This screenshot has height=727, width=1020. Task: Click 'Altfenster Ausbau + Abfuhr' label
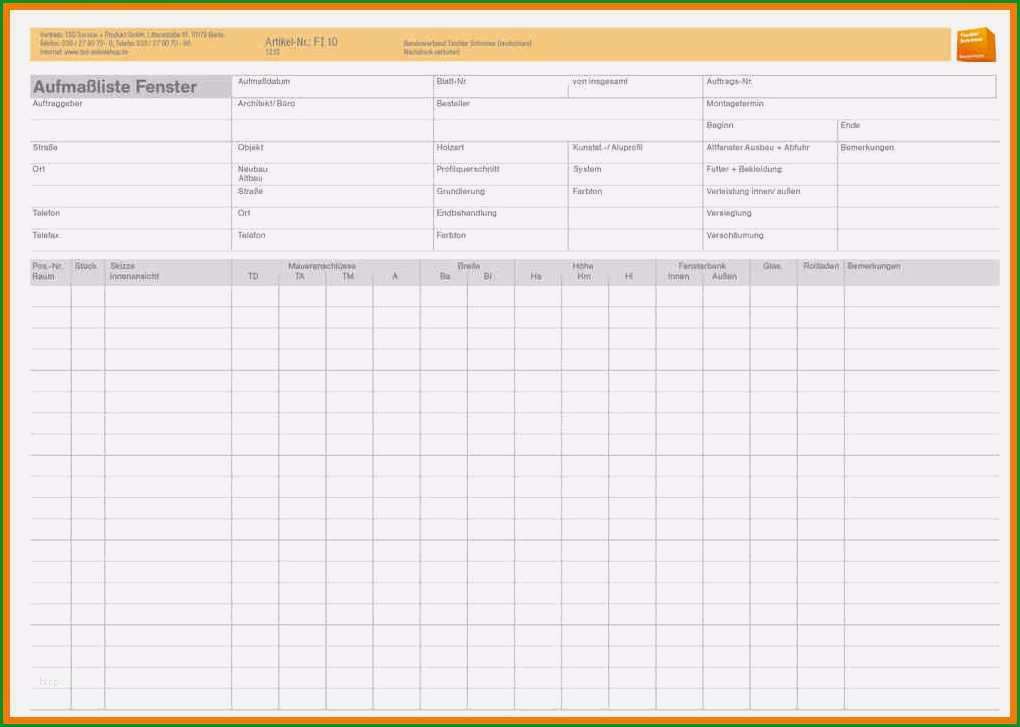[x=758, y=148]
